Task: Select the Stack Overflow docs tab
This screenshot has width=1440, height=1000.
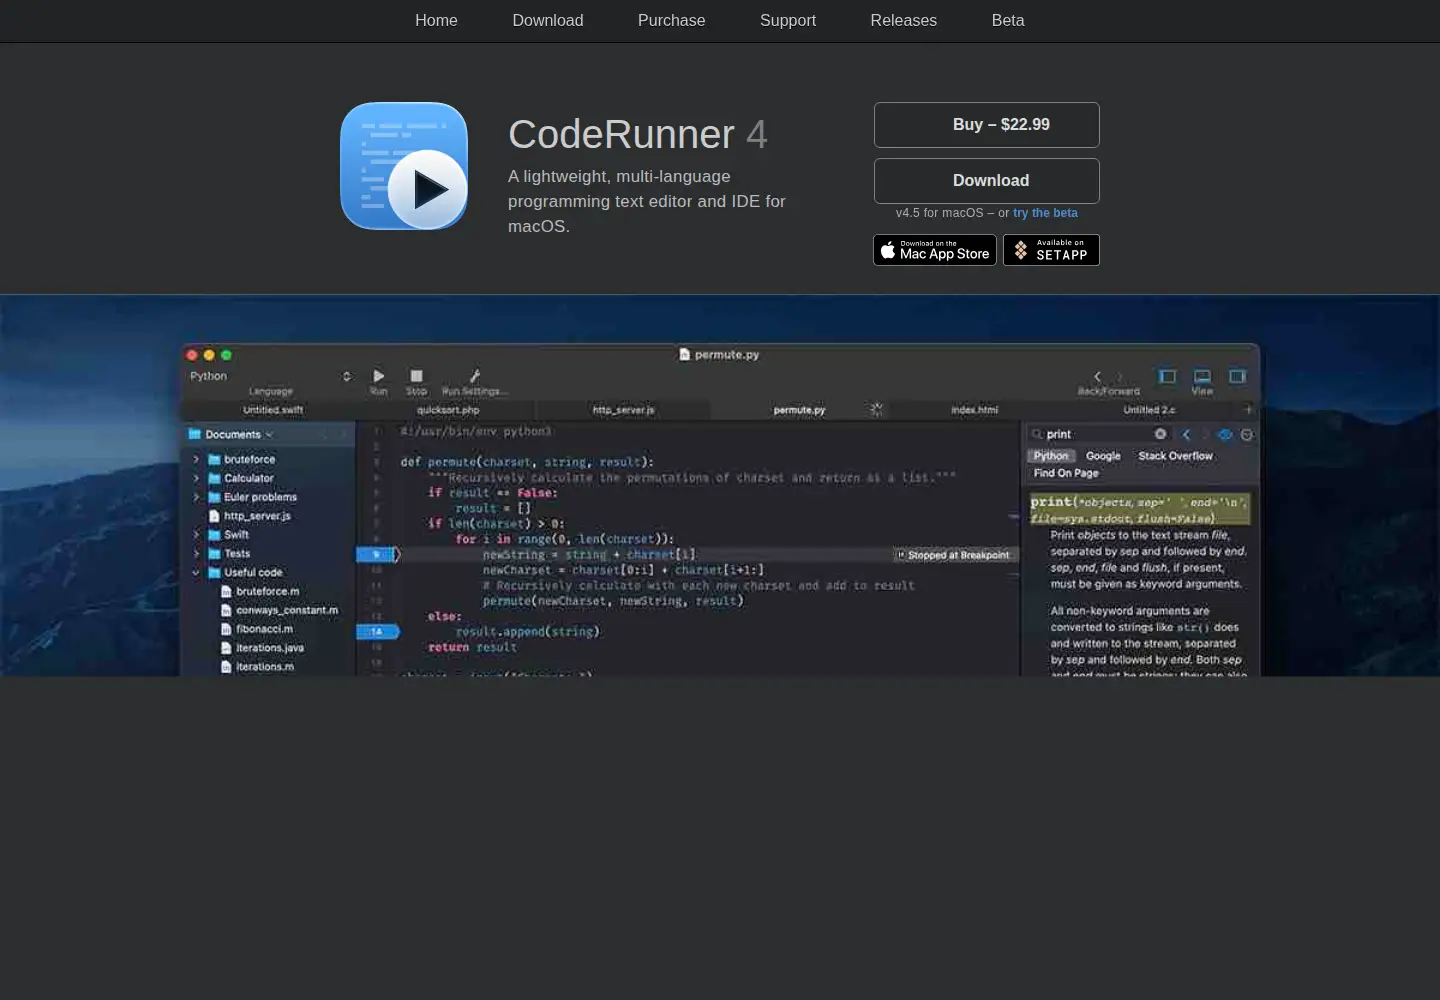Action: pyautogui.click(x=1175, y=456)
